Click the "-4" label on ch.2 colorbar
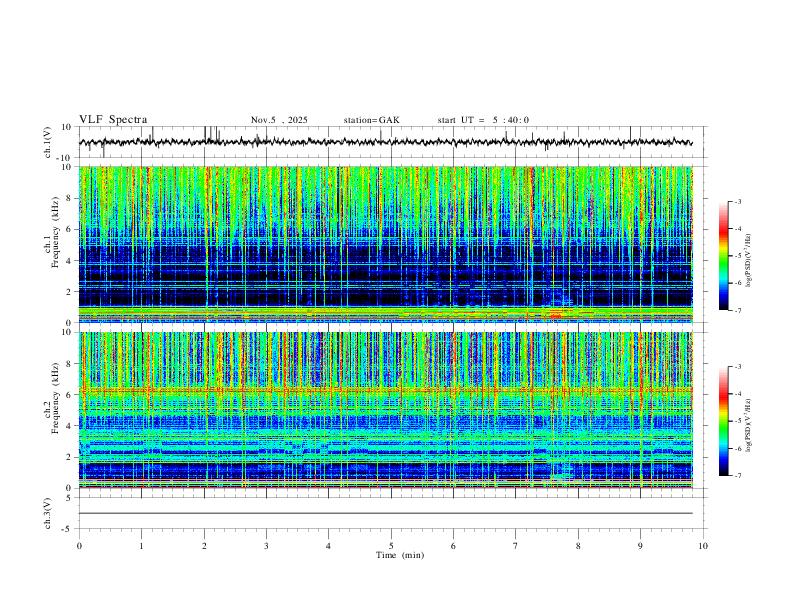This screenshot has height=612, width=792. (737, 393)
